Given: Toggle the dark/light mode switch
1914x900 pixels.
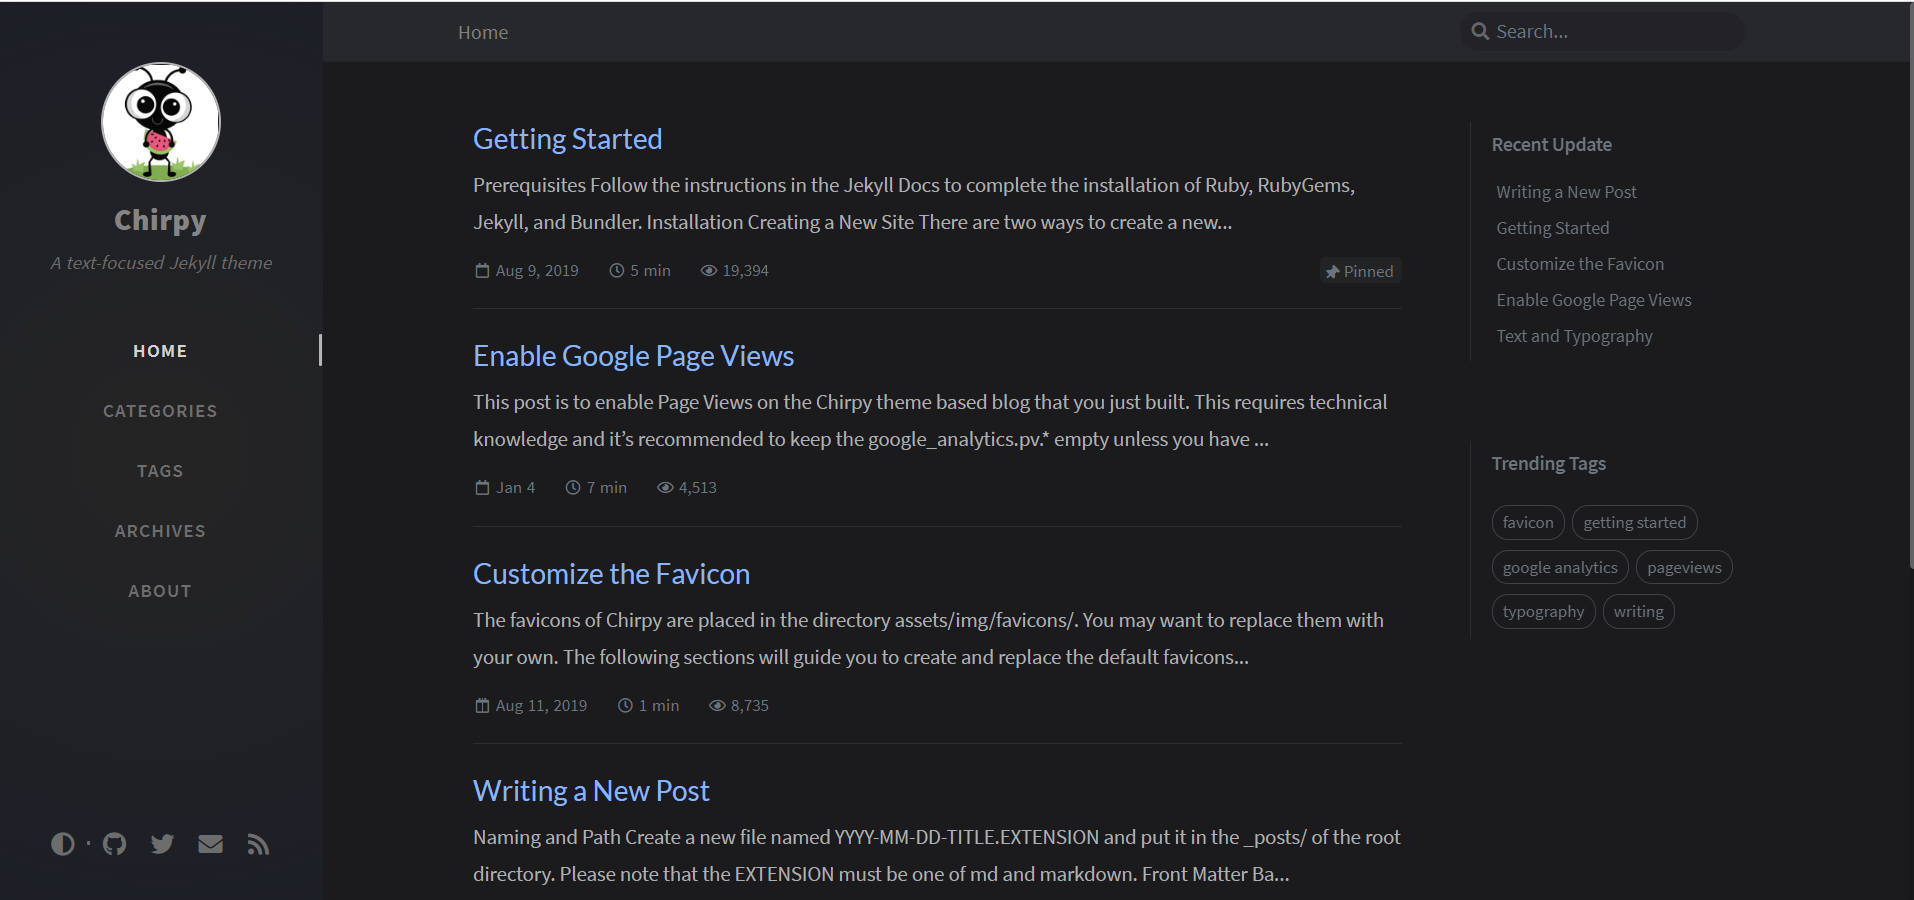Looking at the screenshot, I should (x=62, y=844).
